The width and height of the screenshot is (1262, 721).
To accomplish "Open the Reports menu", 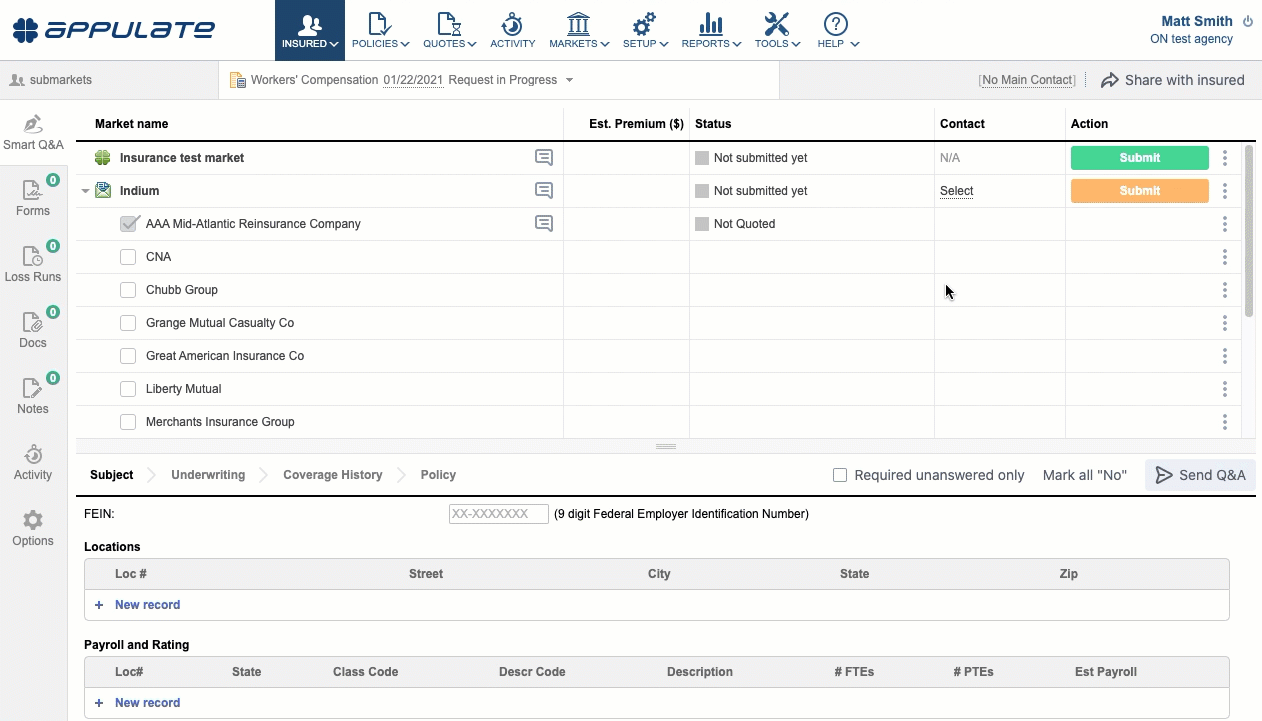I will point(711,30).
